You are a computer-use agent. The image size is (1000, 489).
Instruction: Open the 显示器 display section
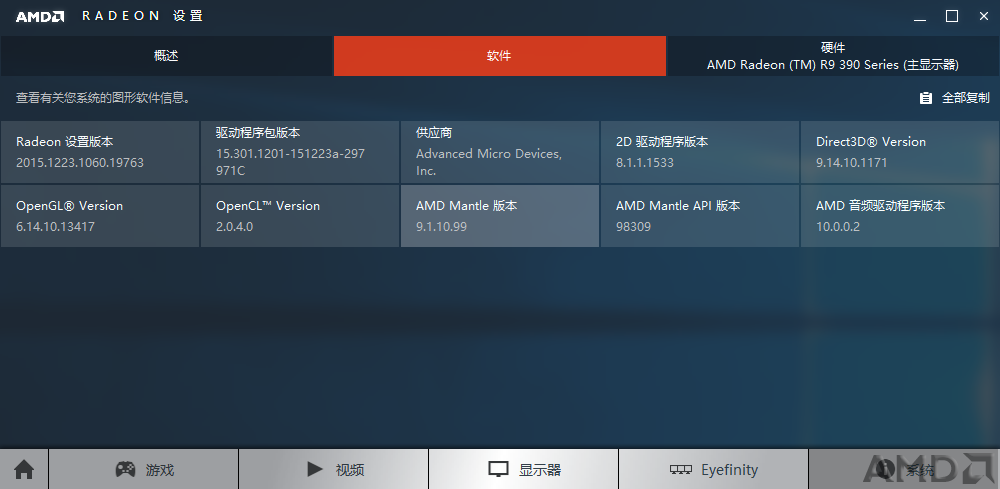point(524,470)
